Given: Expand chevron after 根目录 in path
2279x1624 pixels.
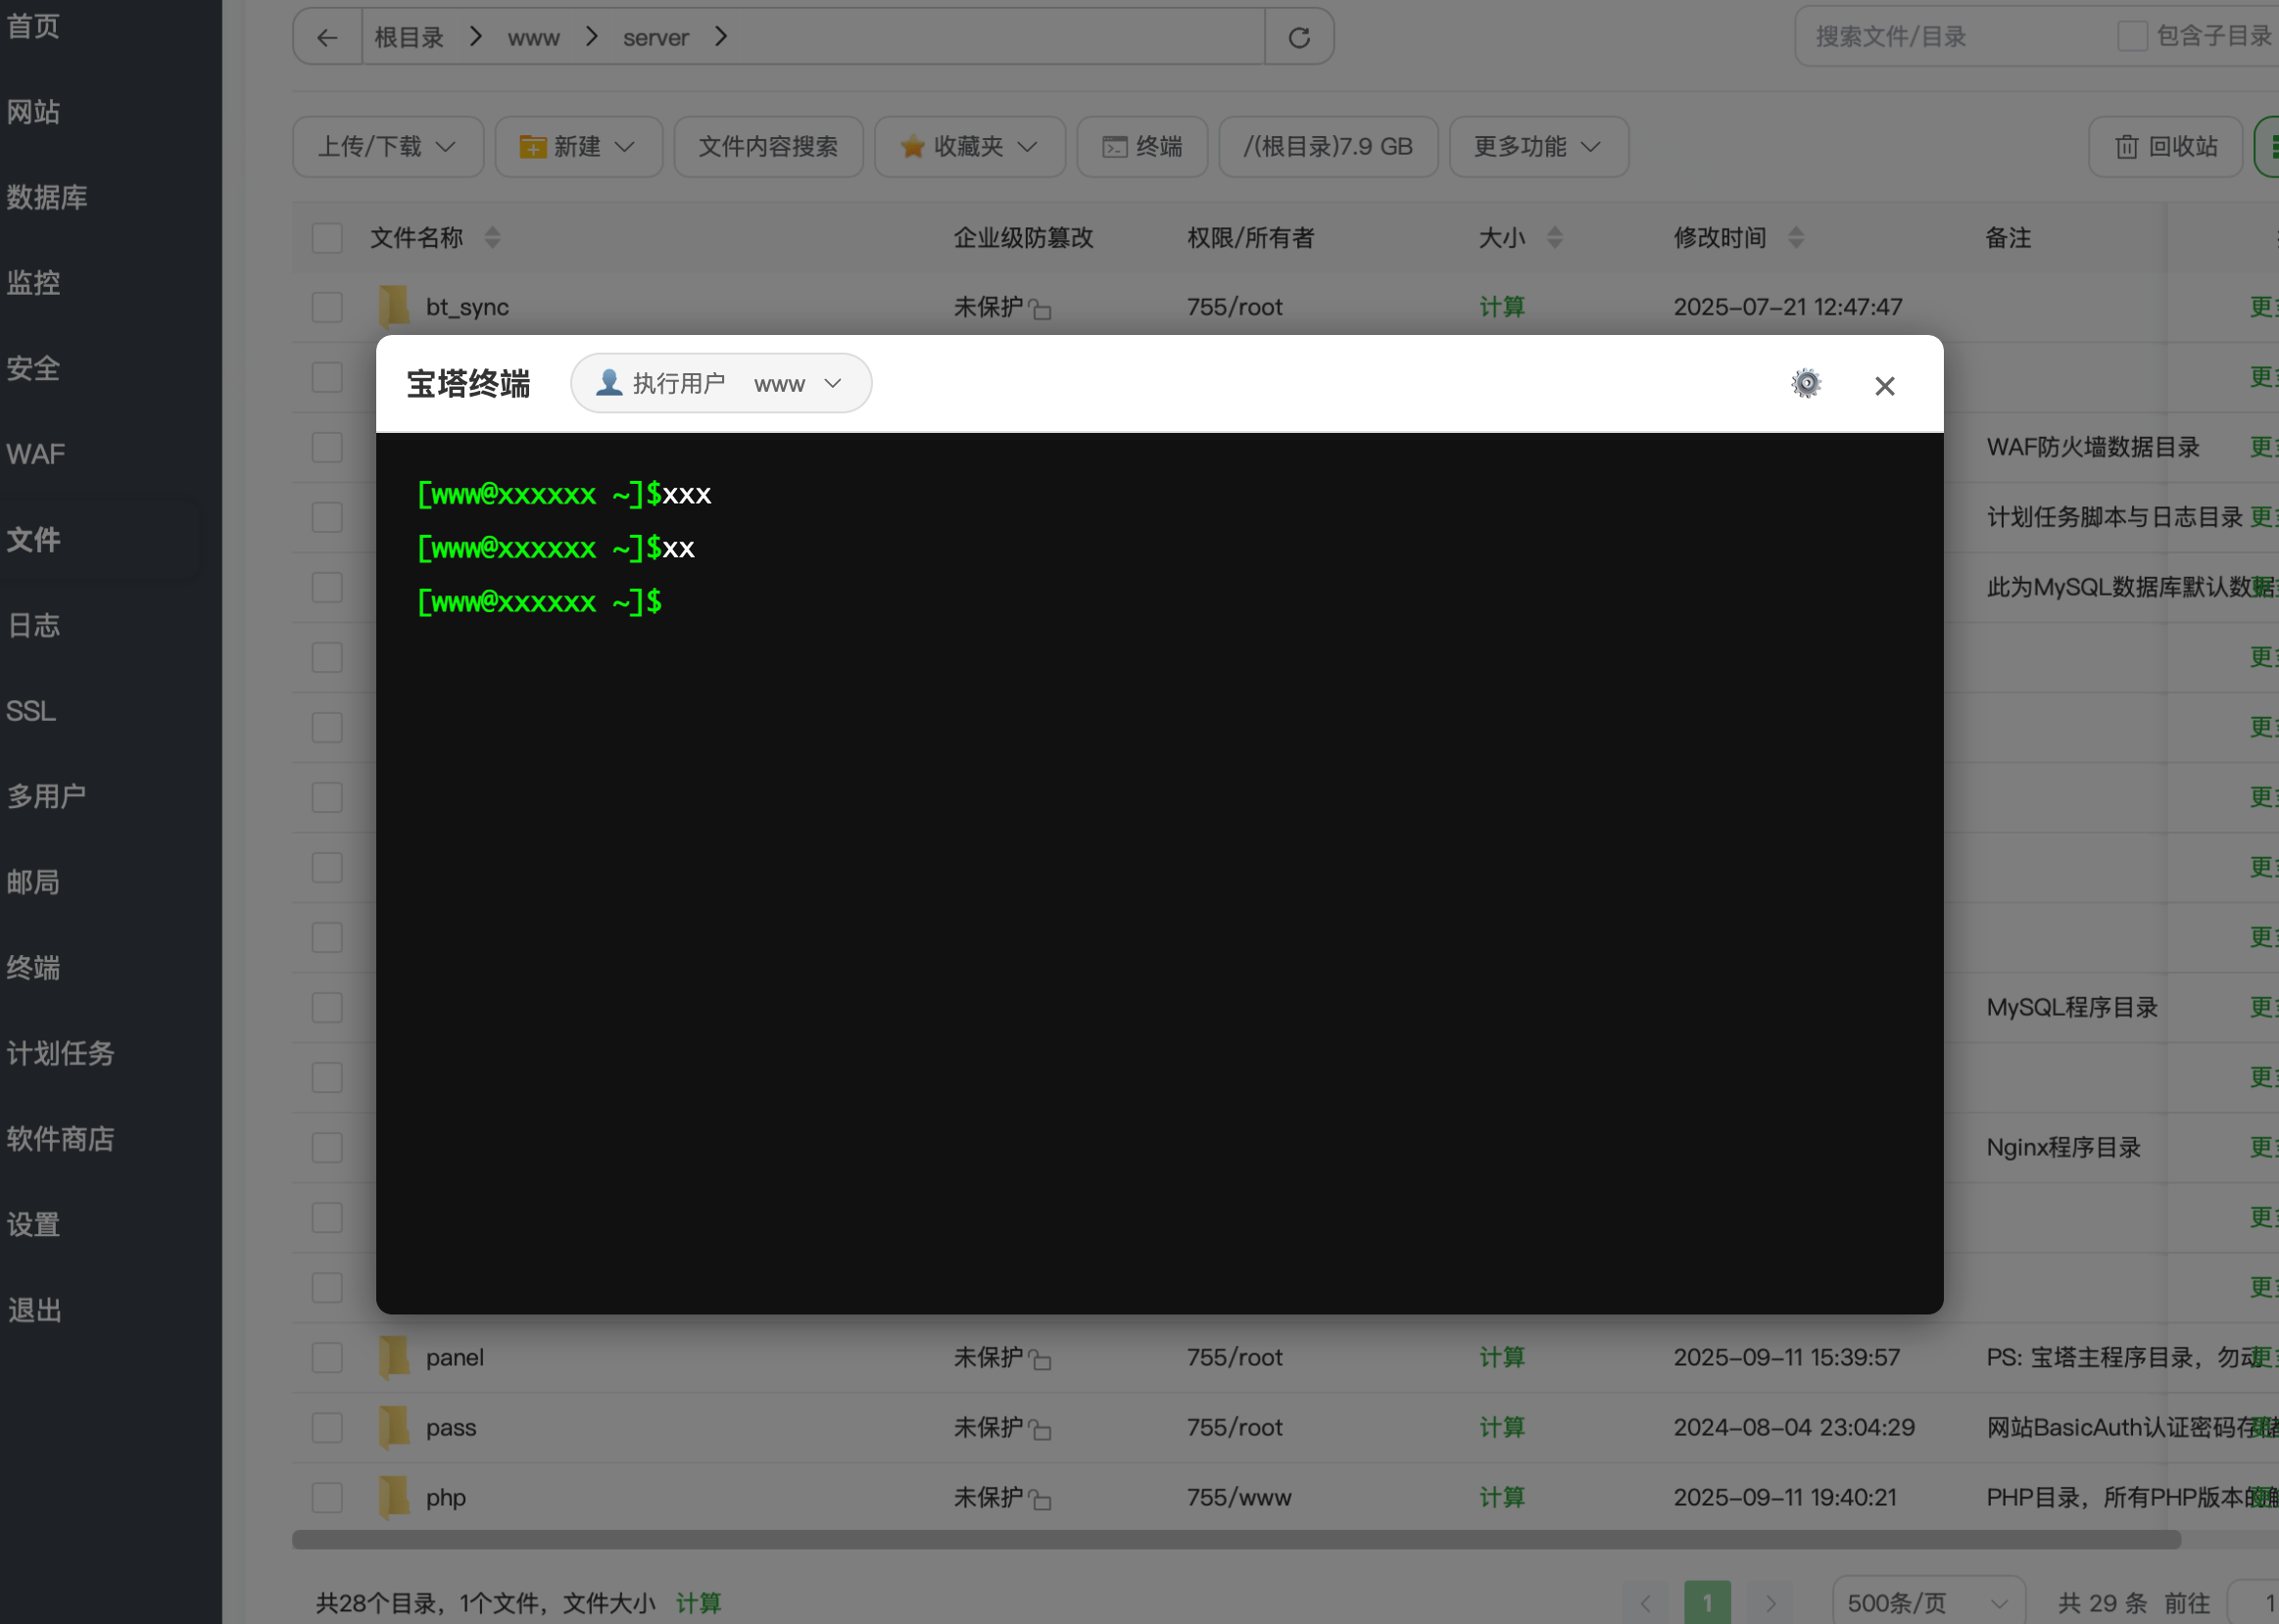Looking at the screenshot, I should pyautogui.click(x=476, y=37).
